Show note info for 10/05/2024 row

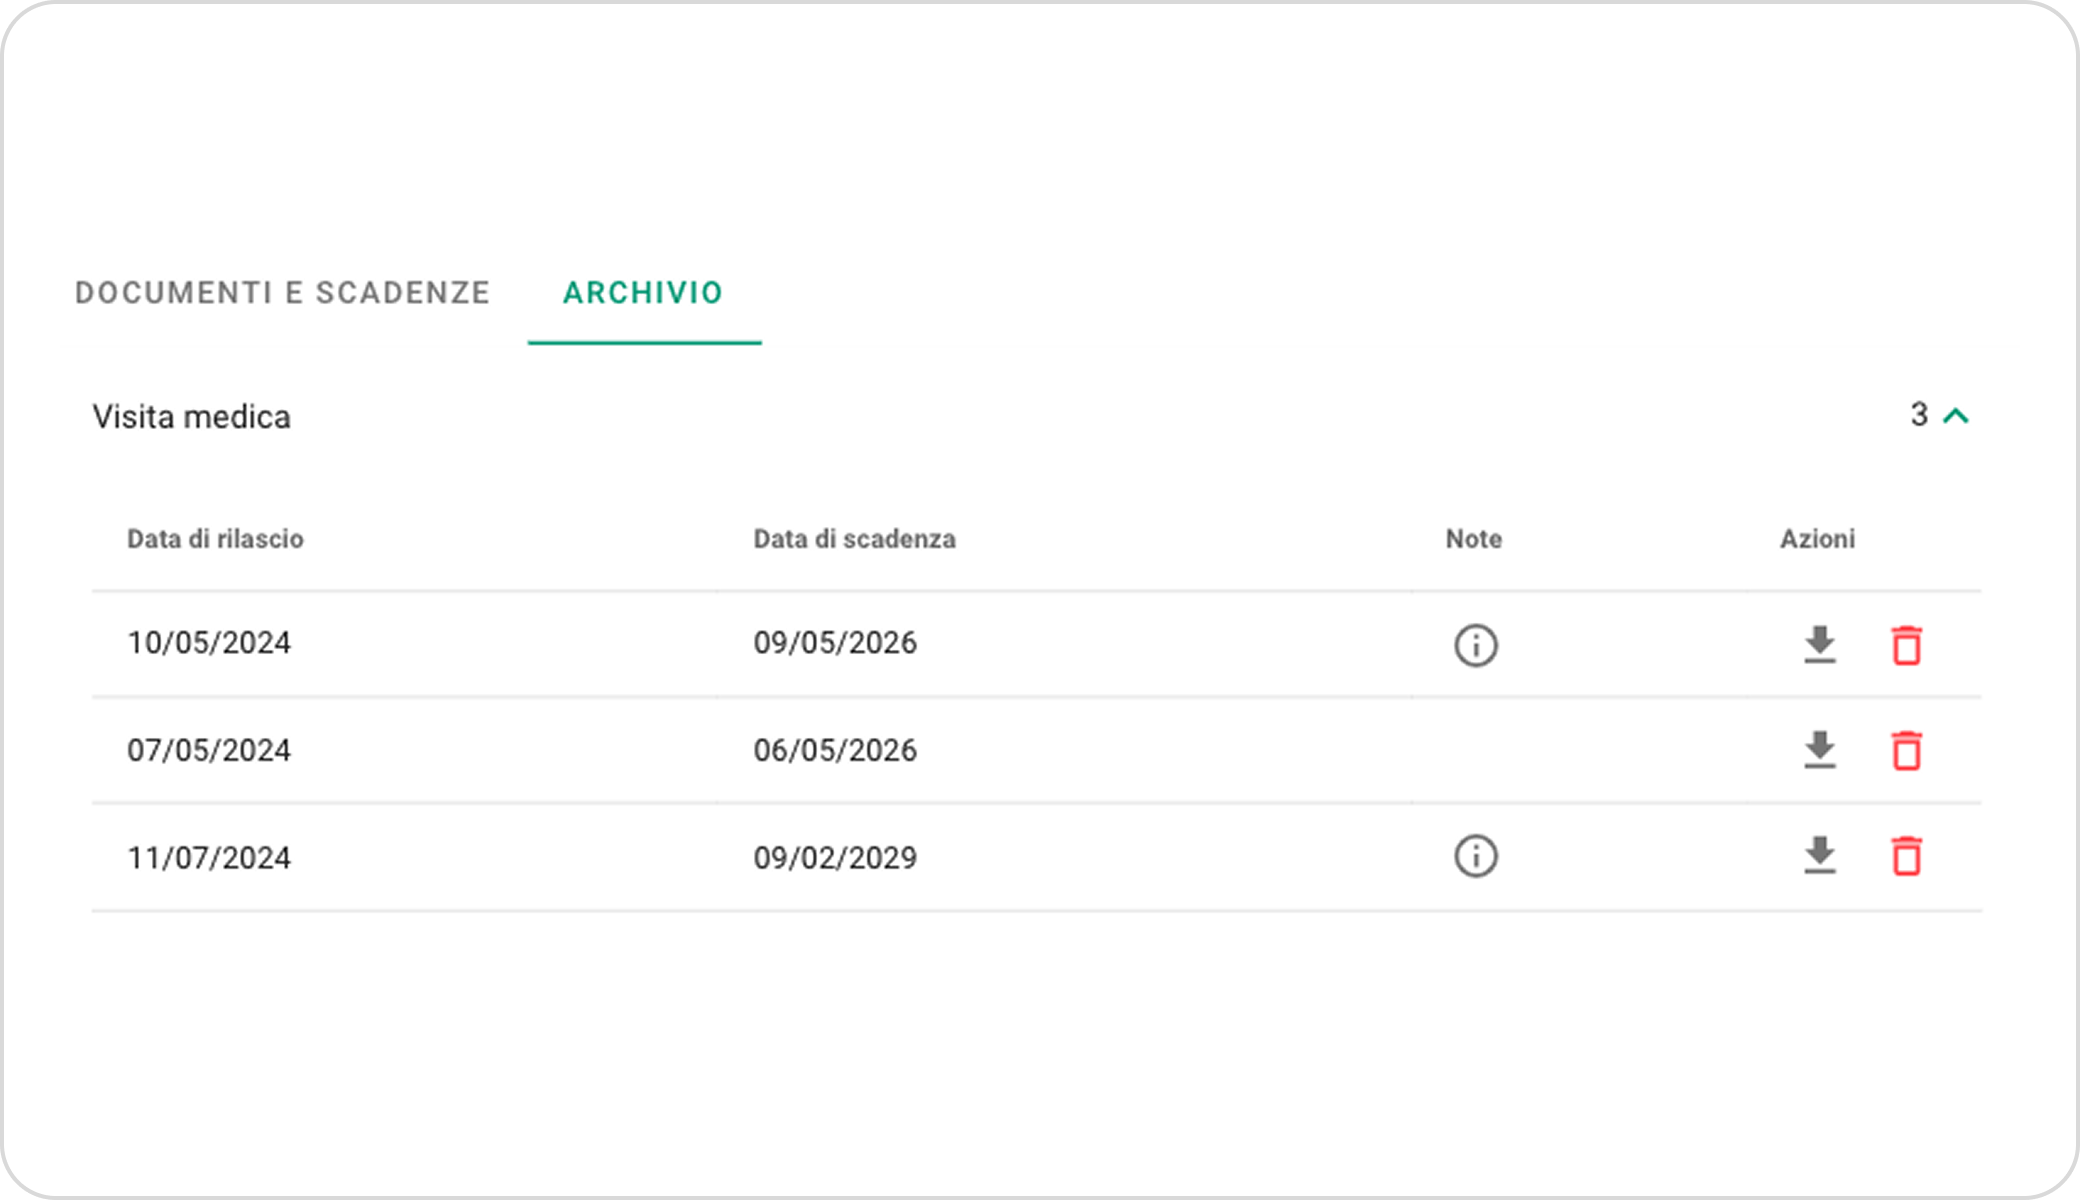[x=1475, y=645]
